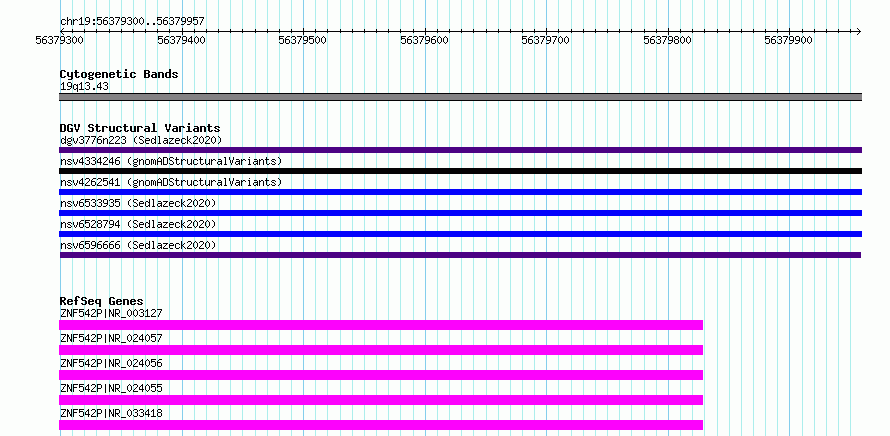The height and width of the screenshot is (436, 890).
Task: Click the 56379900 ruler coordinate
Action: click(788, 40)
